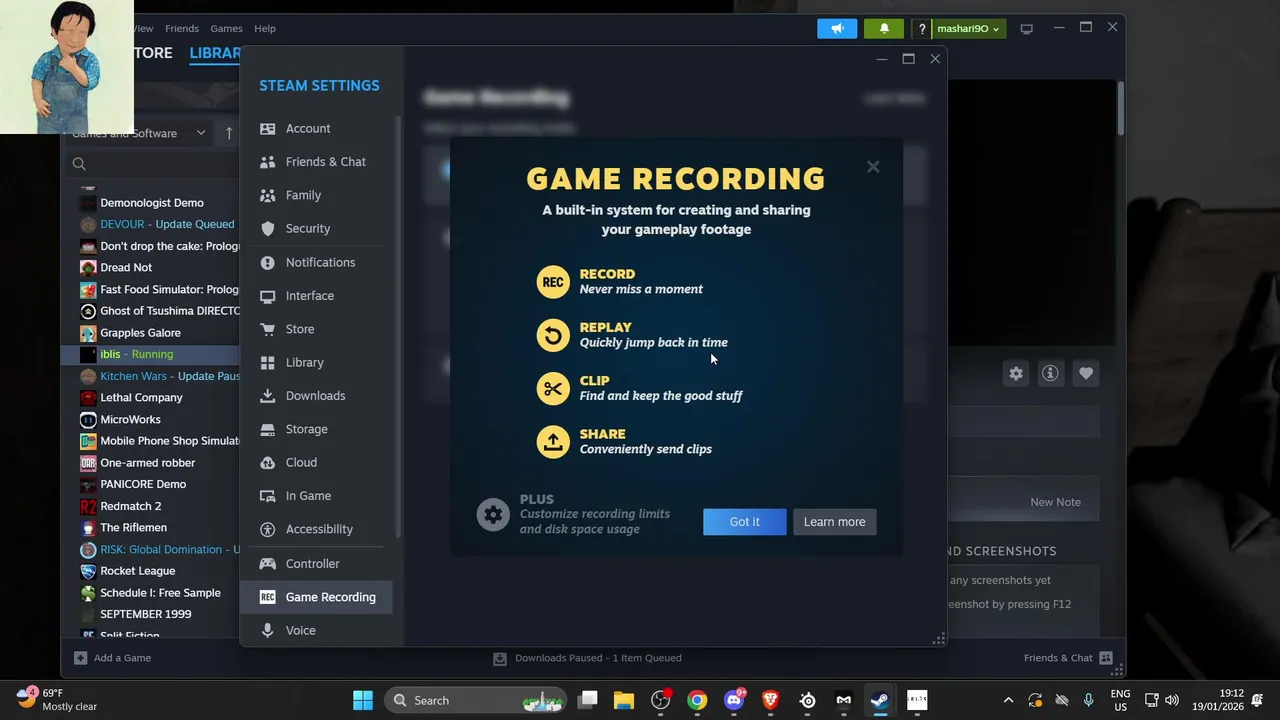This screenshot has width=1280, height=720.
Task: Select iblis - Running in library list
Action: pyautogui.click(x=151, y=354)
